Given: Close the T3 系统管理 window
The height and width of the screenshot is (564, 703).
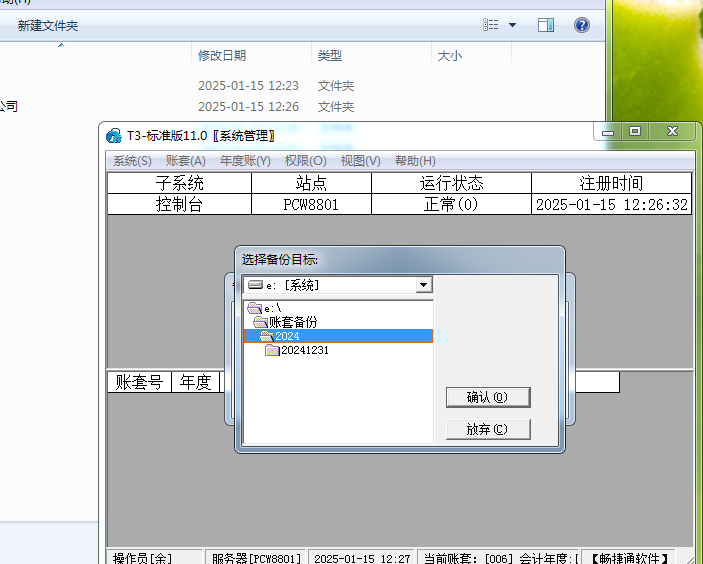Looking at the screenshot, I should (x=672, y=131).
